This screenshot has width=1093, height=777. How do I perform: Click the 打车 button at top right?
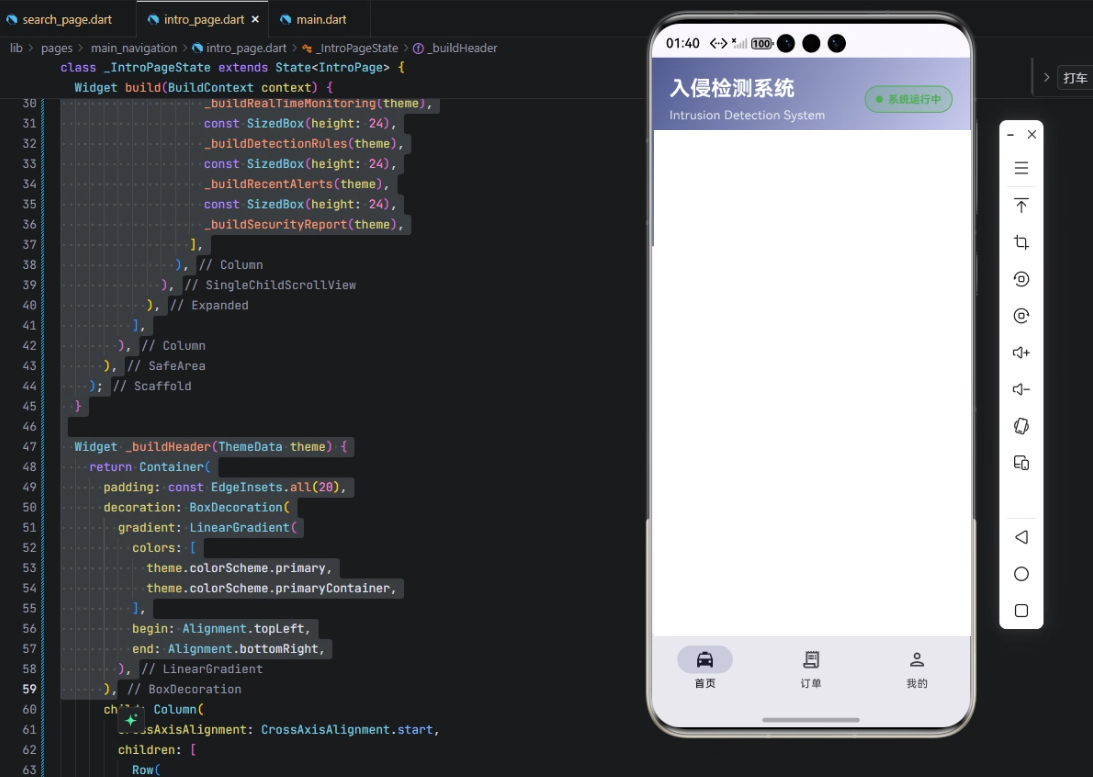(x=1075, y=78)
